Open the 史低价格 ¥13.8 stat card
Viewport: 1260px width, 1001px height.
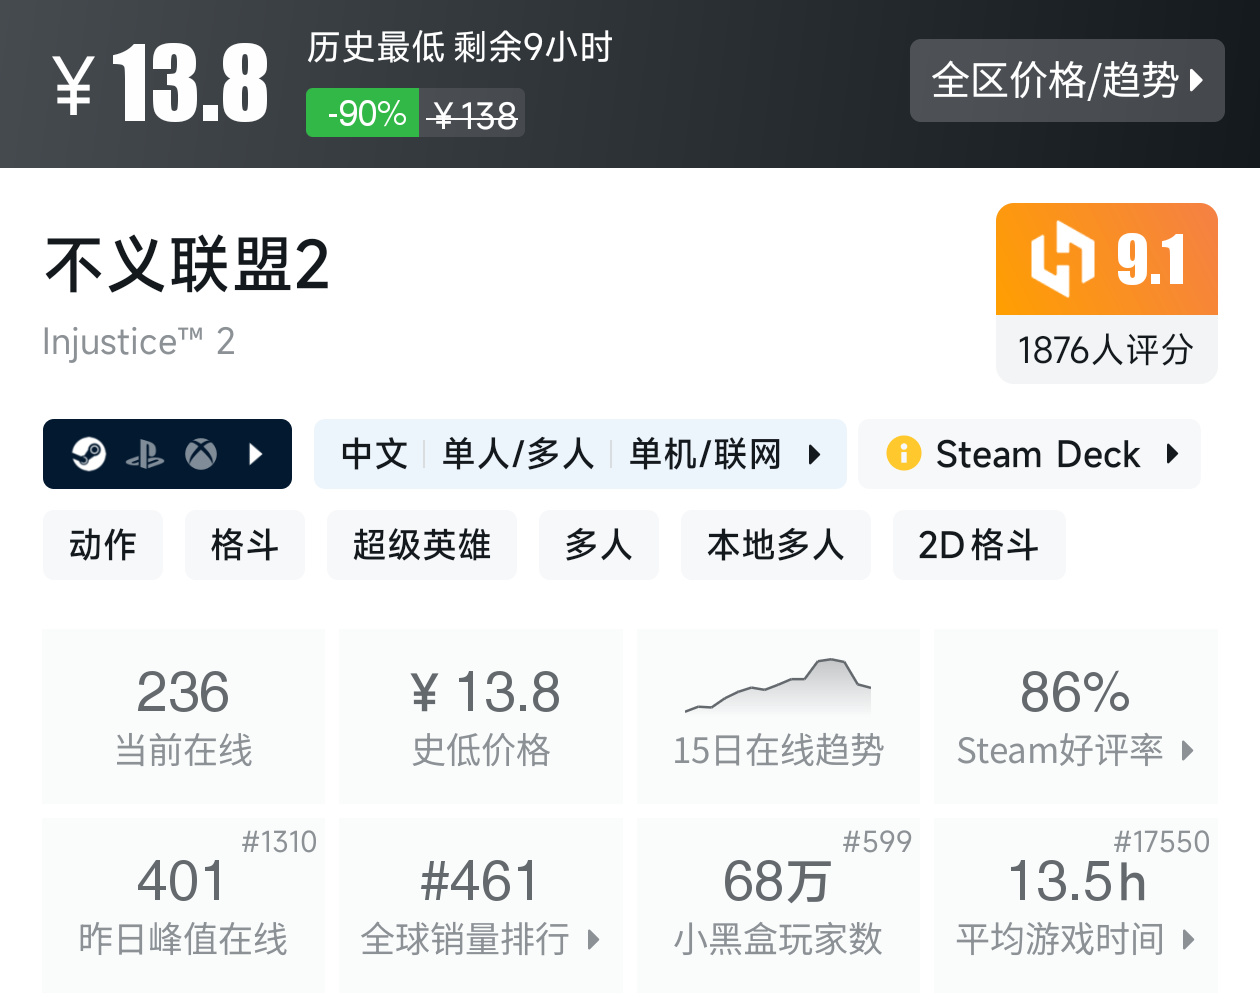[481, 716]
